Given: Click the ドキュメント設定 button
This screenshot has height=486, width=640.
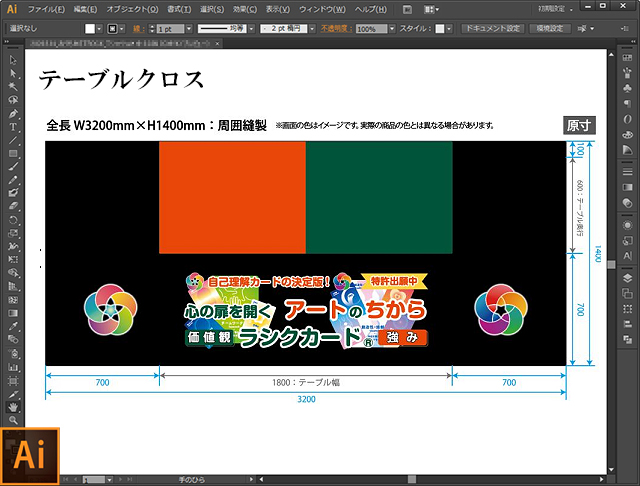Looking at the screenshot, I should (x=493, y=29).
